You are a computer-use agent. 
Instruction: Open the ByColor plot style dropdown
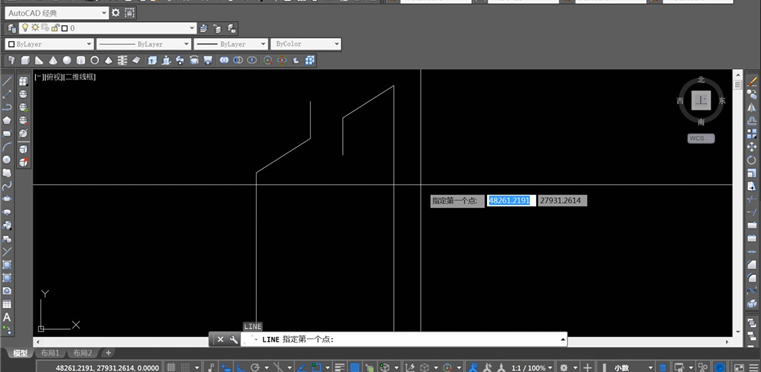click(306, 44)
